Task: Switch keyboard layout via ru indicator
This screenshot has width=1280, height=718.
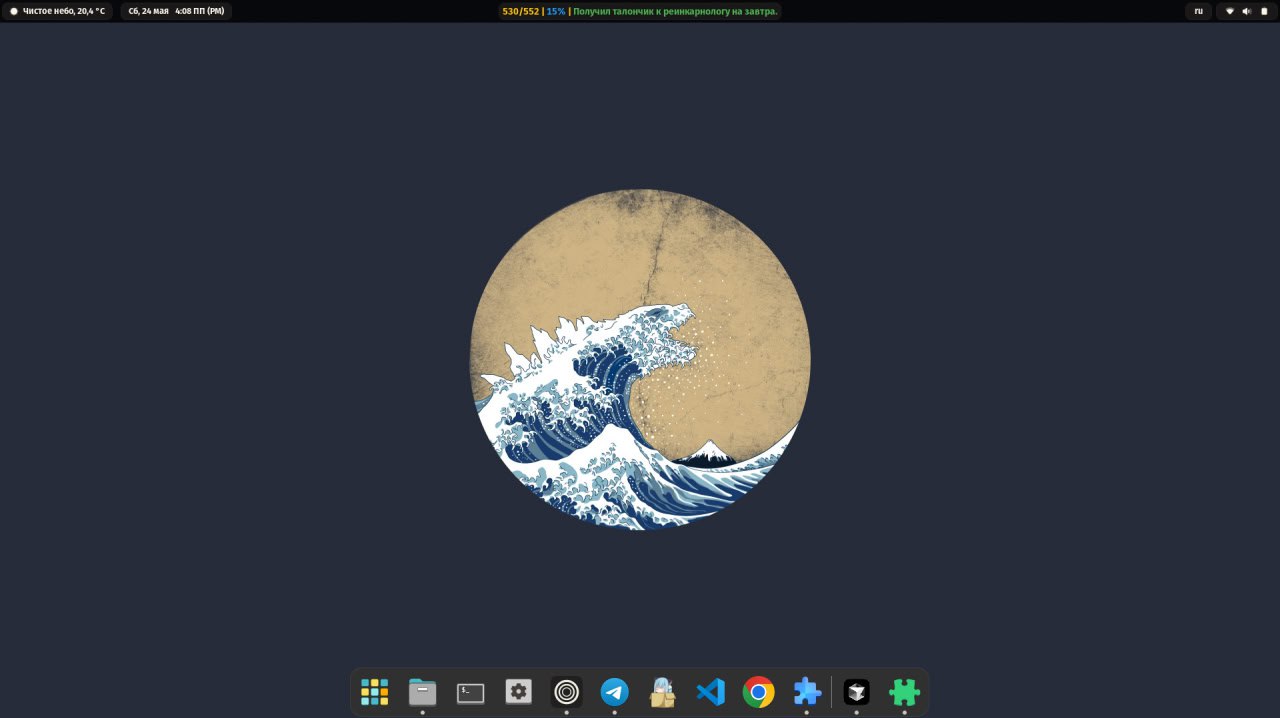Action: (x=1198, y=11)
